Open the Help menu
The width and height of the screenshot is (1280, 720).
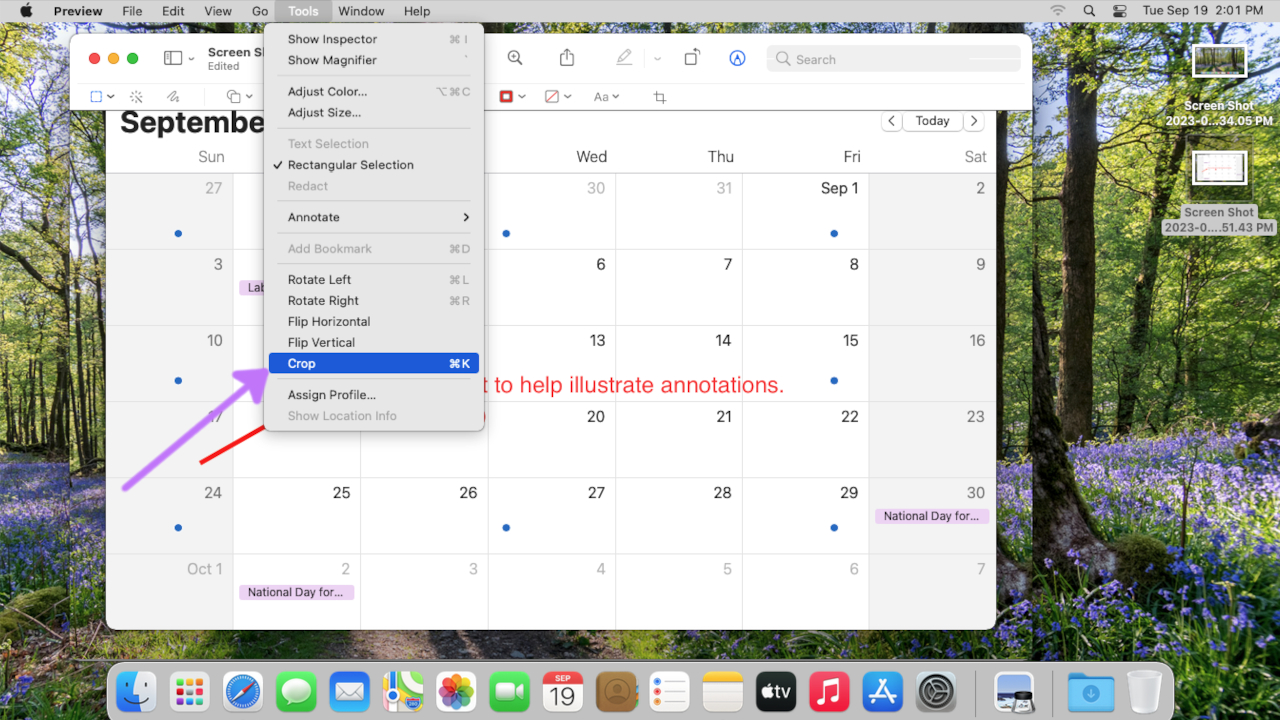point(417,11)
